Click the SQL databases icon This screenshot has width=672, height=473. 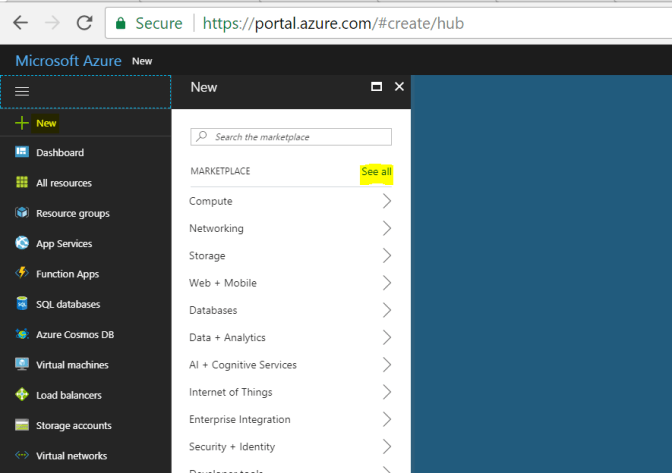click(x=21, y=304)
